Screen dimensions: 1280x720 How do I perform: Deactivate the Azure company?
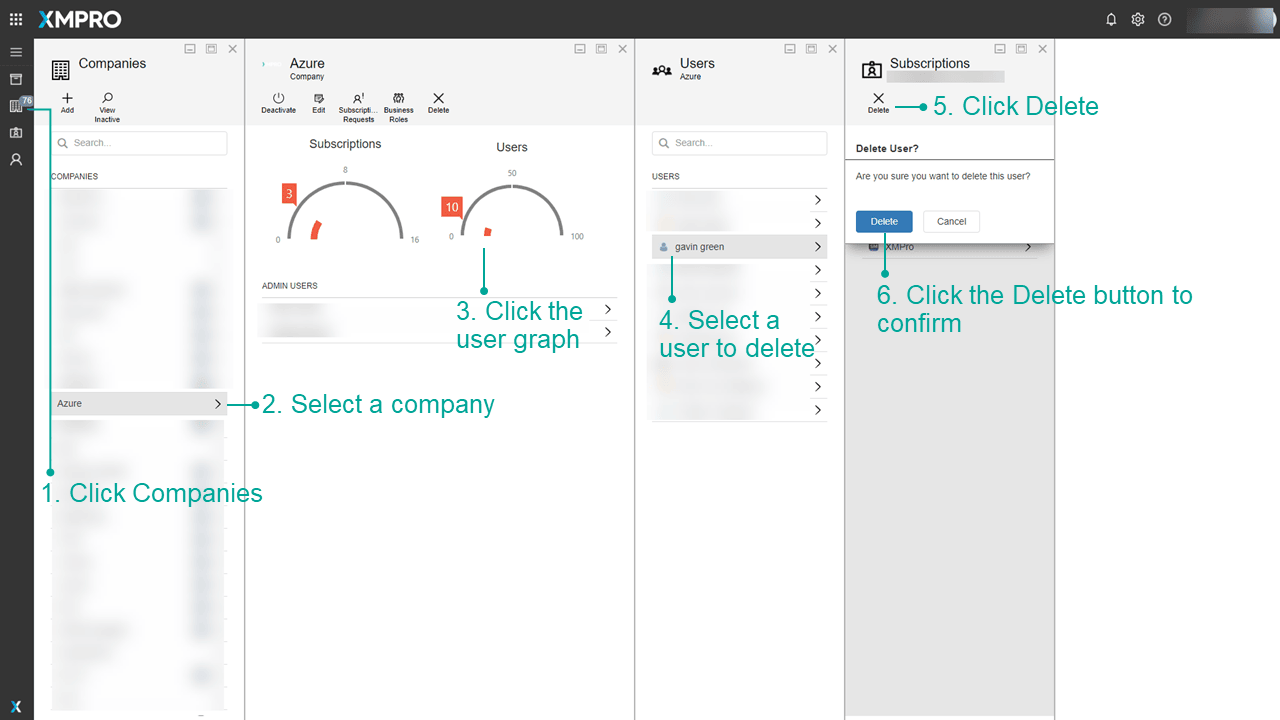278,102
